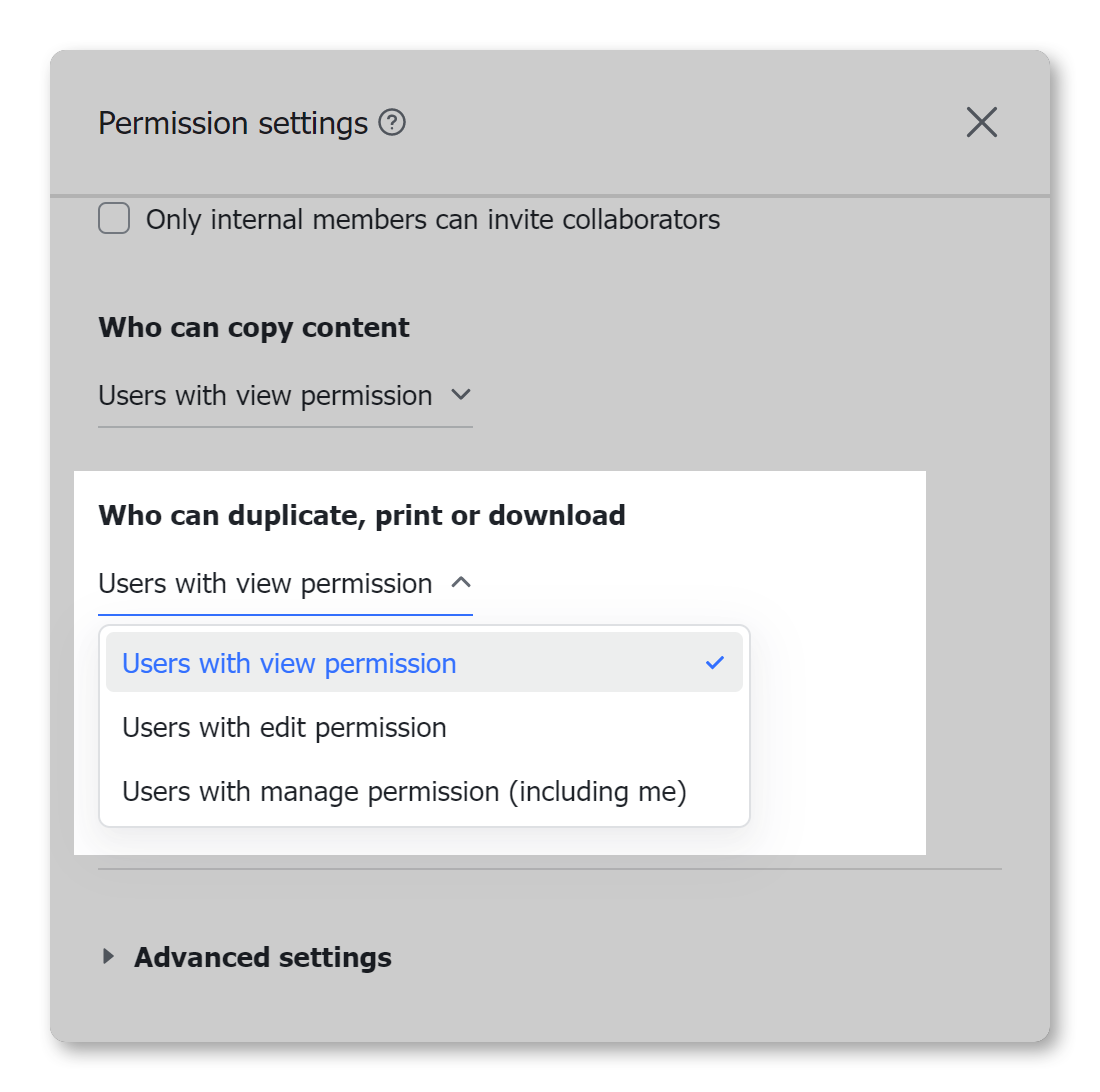Viewport: 1100px width, 1092px height.
Task: Open the Who can copy content dropdown
Action: coord(285,395)
